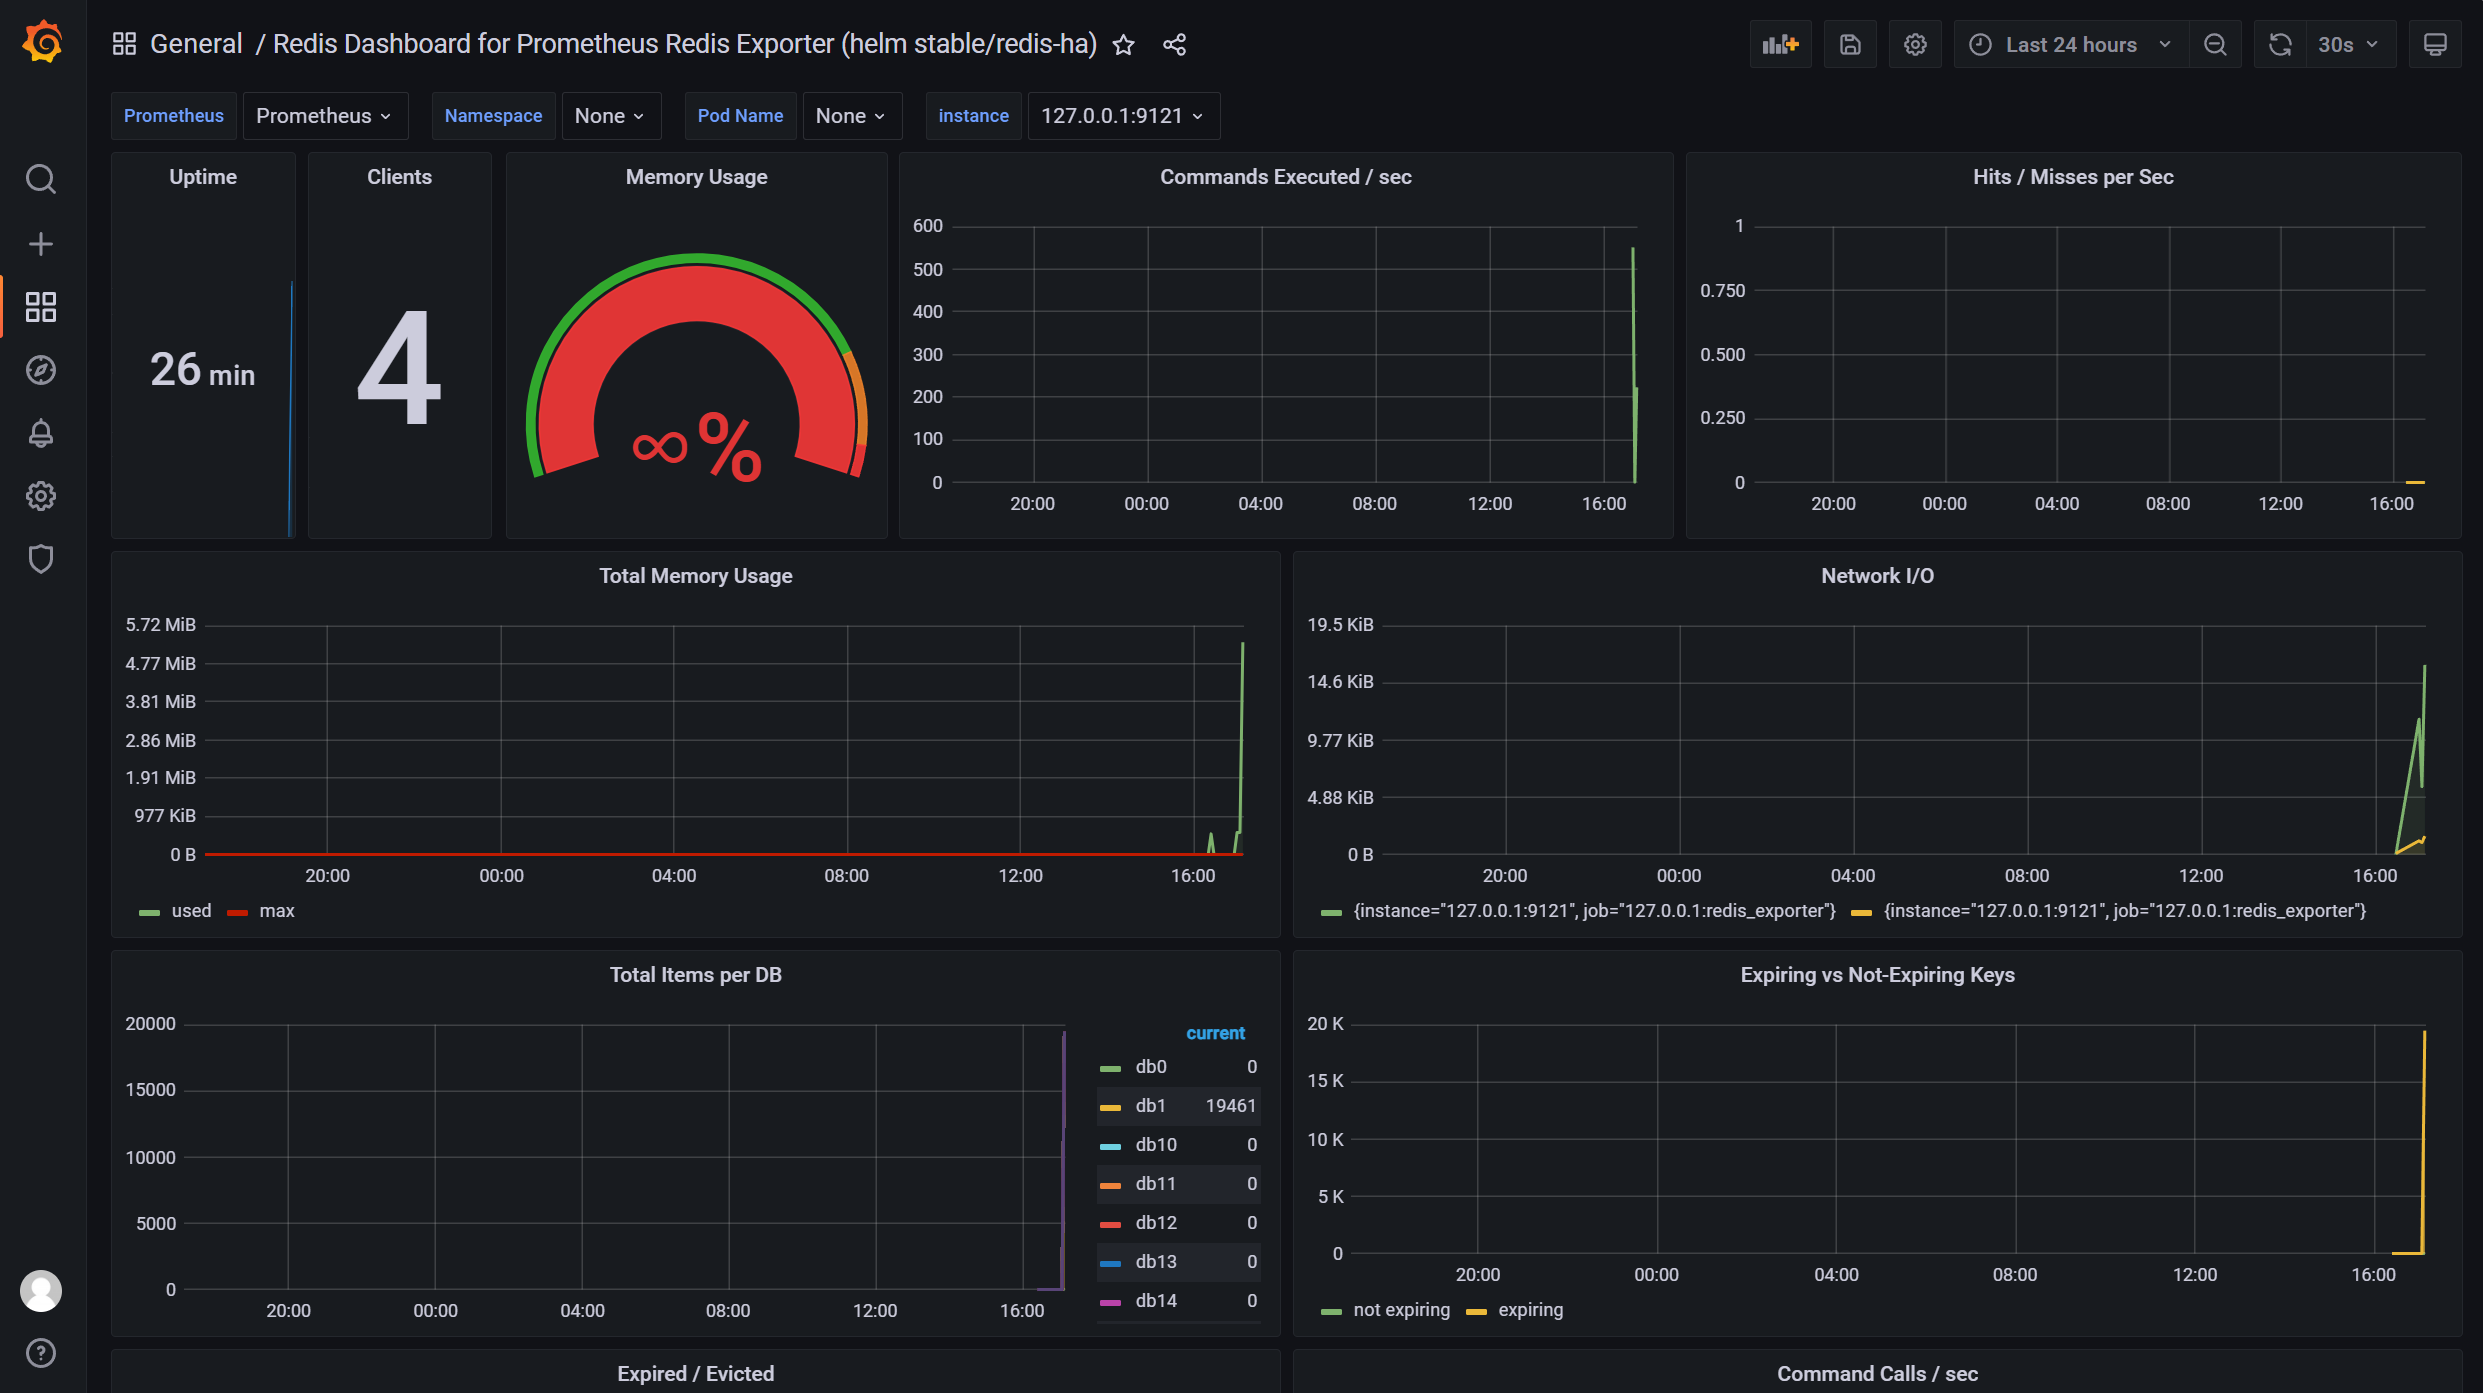The height and width of the screenshot is (1393, 2483).
Task: Open the Namespace None dropdown
Action: click(x=611, y=116)
